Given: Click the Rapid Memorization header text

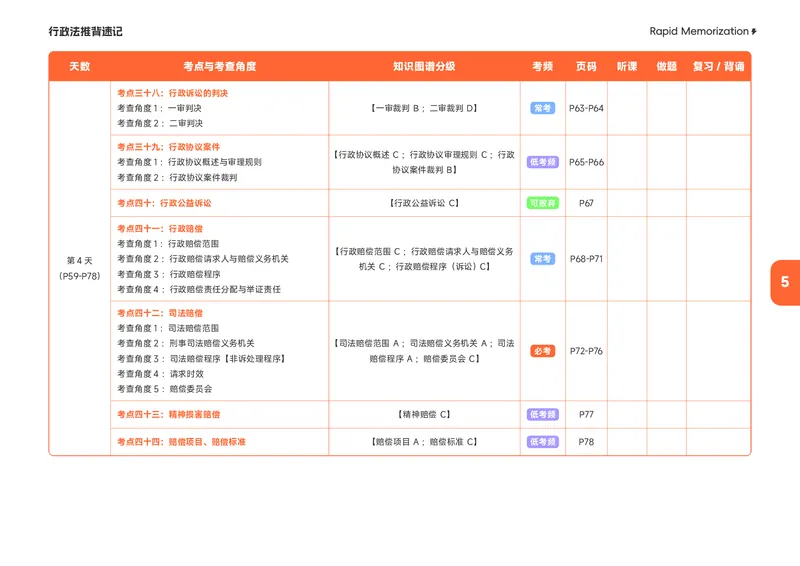Looking at the screenshot, I should coord(698,31).
